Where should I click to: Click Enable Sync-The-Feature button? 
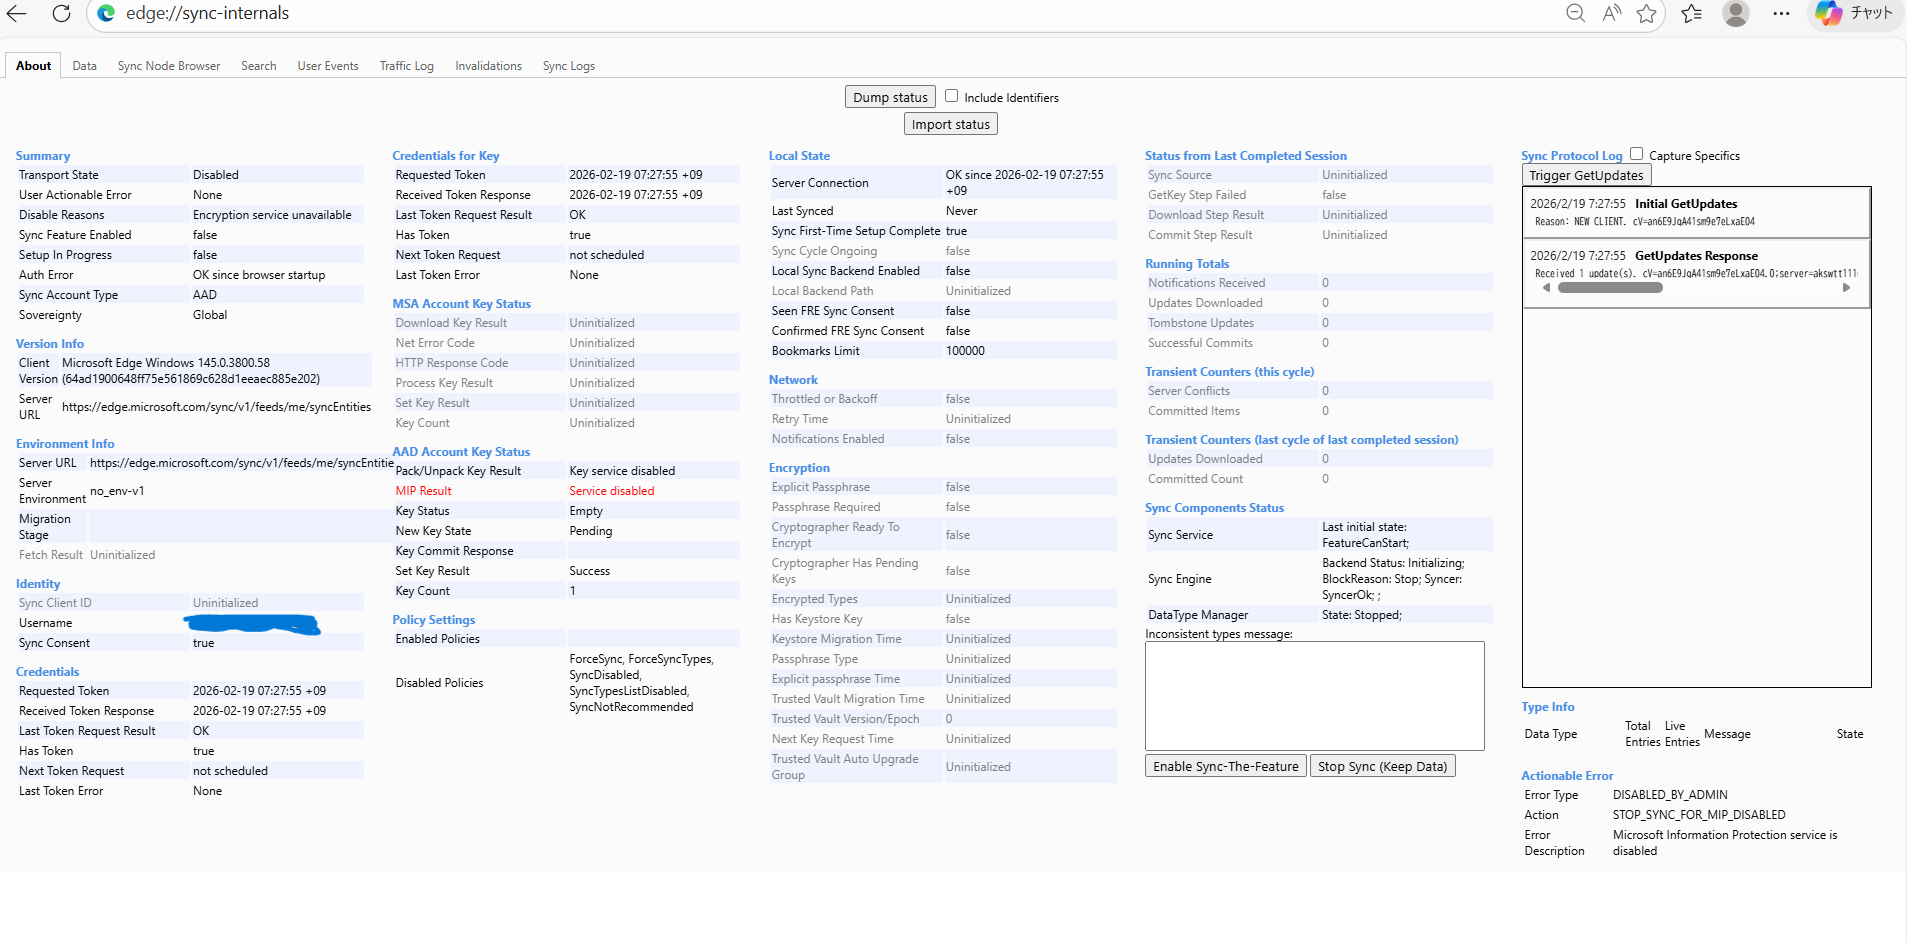(x=1226, y=766)
